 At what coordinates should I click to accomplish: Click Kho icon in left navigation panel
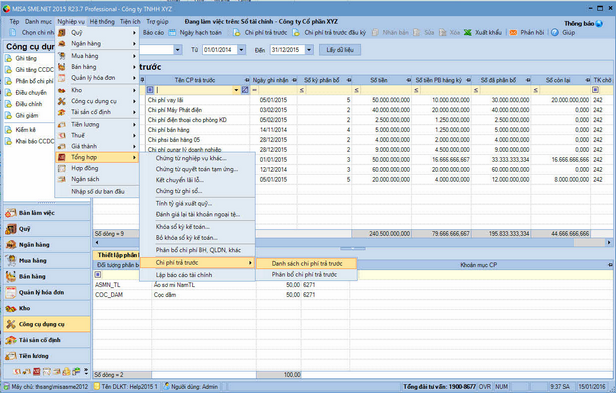[11, 309]
